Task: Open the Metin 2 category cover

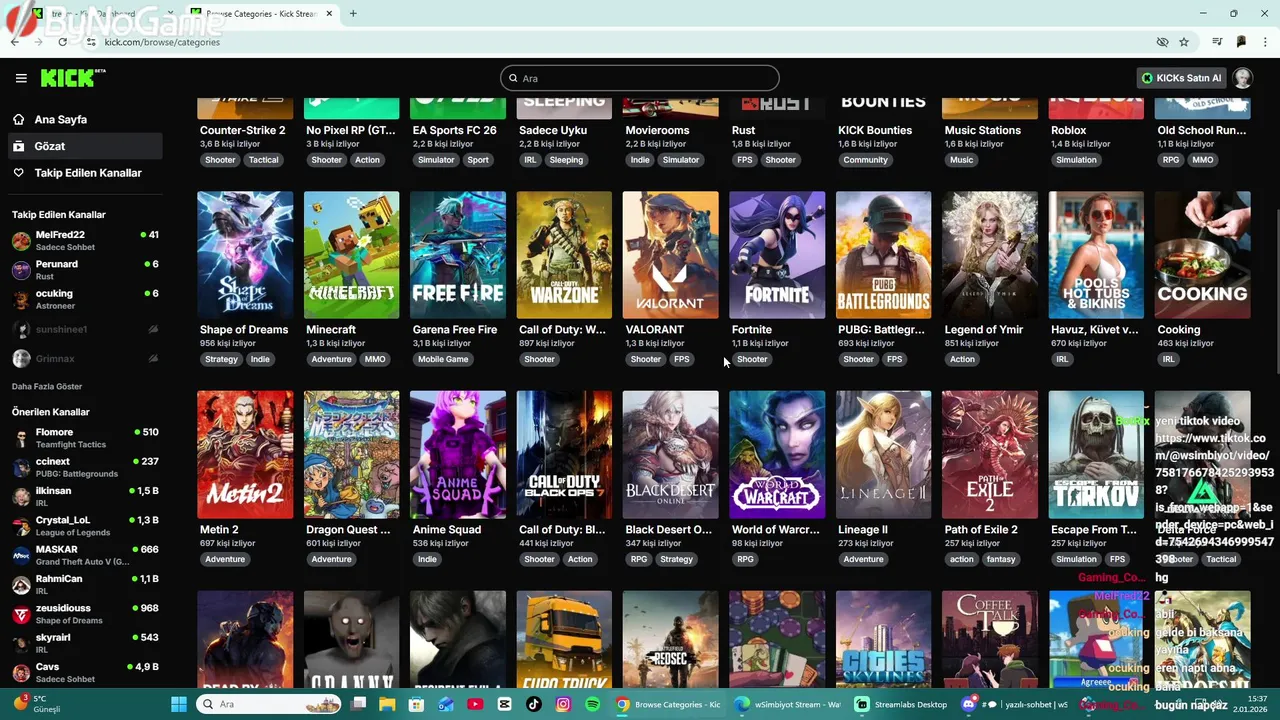Action: click(245, 455)
